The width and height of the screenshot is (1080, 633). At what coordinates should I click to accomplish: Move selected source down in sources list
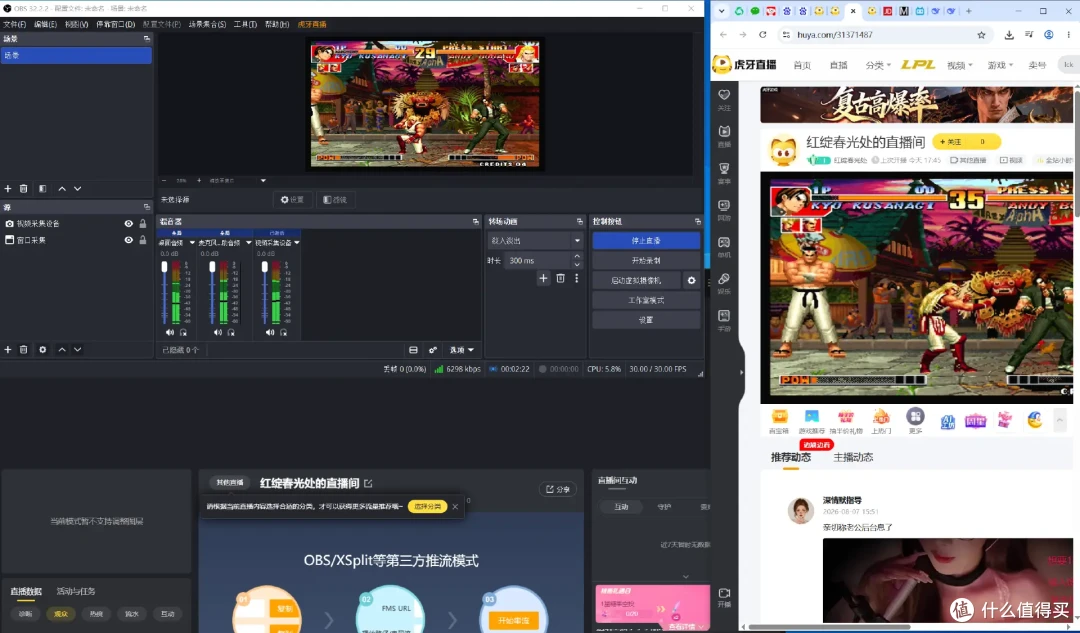click(77, 350)
